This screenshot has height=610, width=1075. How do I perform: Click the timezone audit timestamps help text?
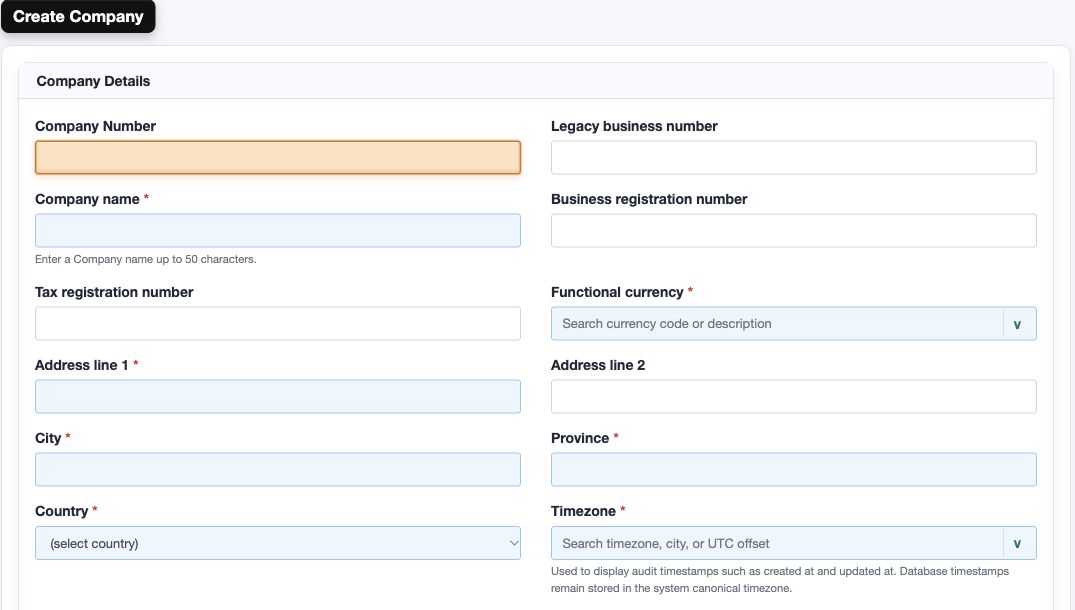pyautogui.click(x=780, y=579)
